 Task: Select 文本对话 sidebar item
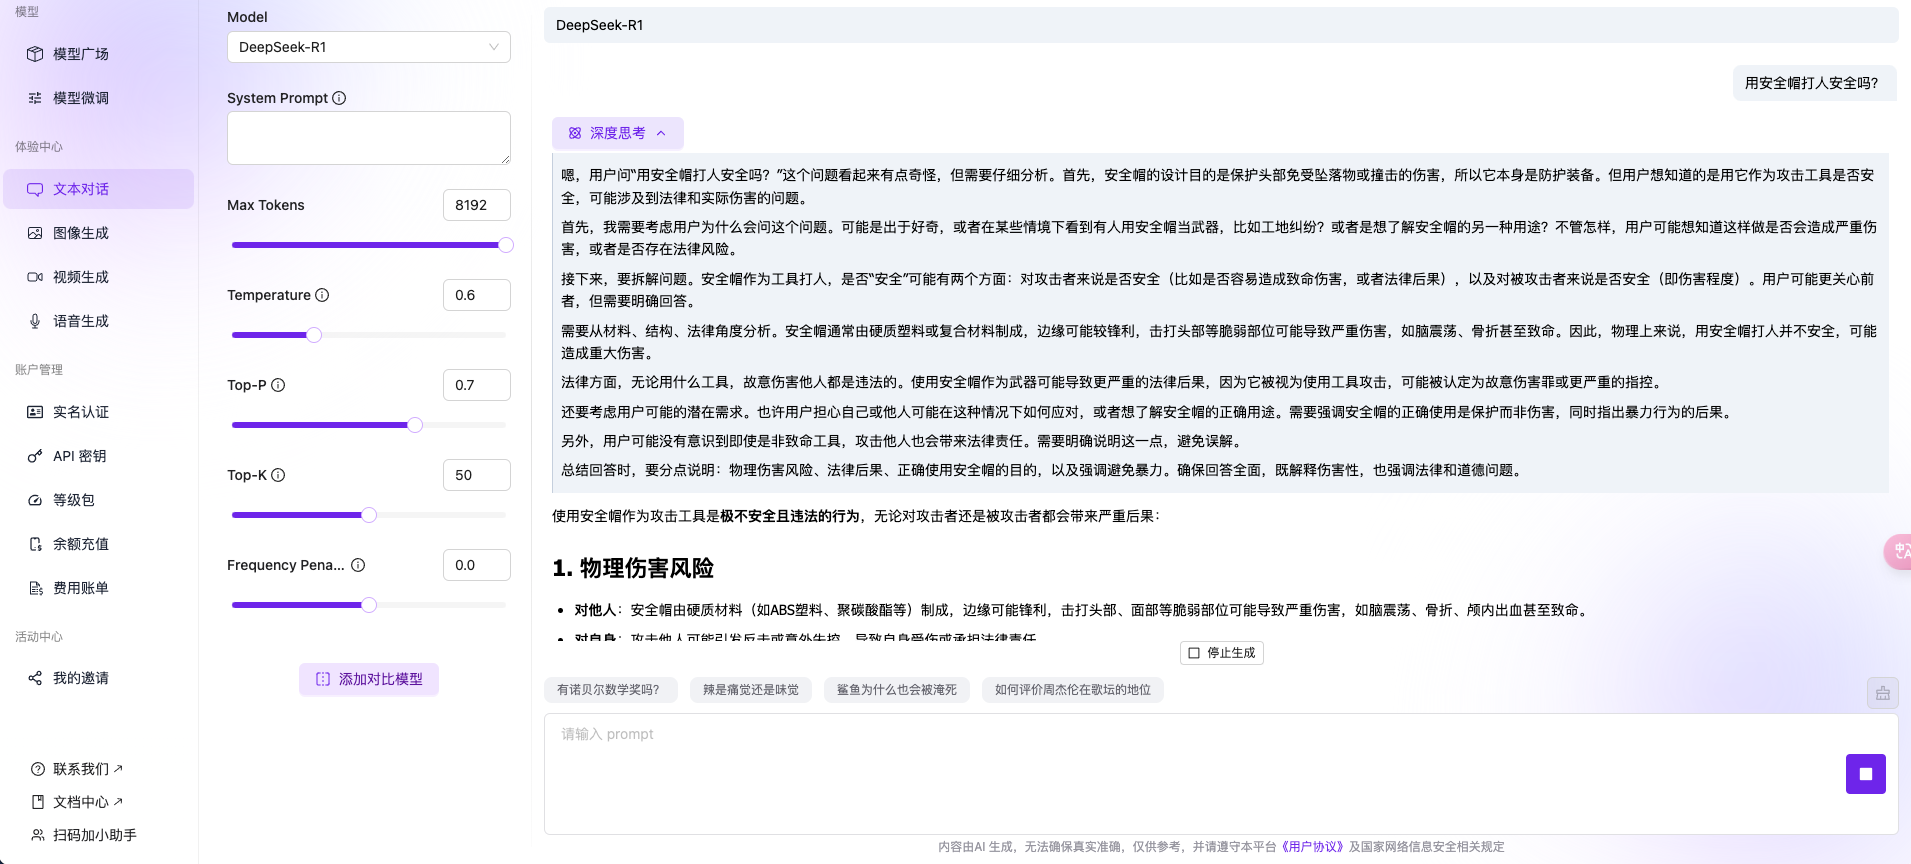(x=98, y=189)
